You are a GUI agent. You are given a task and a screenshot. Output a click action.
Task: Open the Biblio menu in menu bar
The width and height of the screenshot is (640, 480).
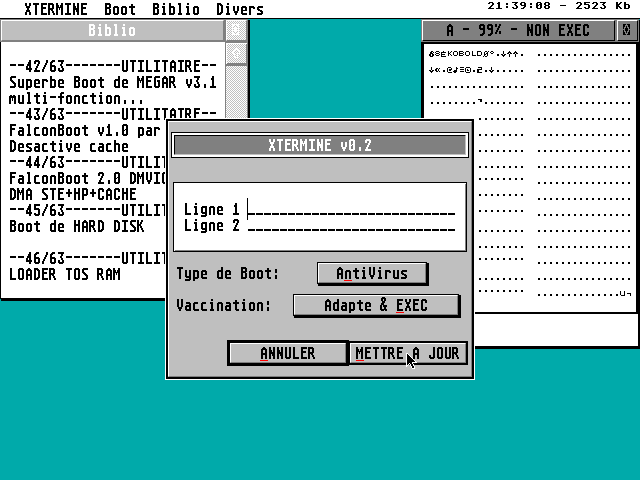[x=175, y=10]
